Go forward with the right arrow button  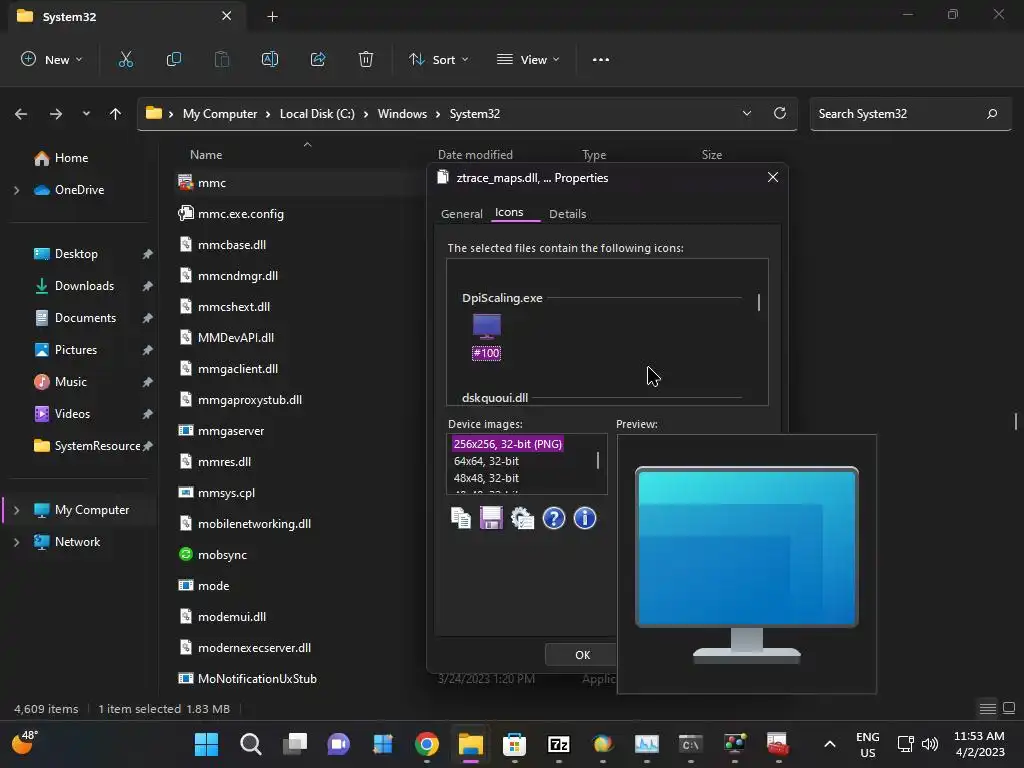[56, 114]
